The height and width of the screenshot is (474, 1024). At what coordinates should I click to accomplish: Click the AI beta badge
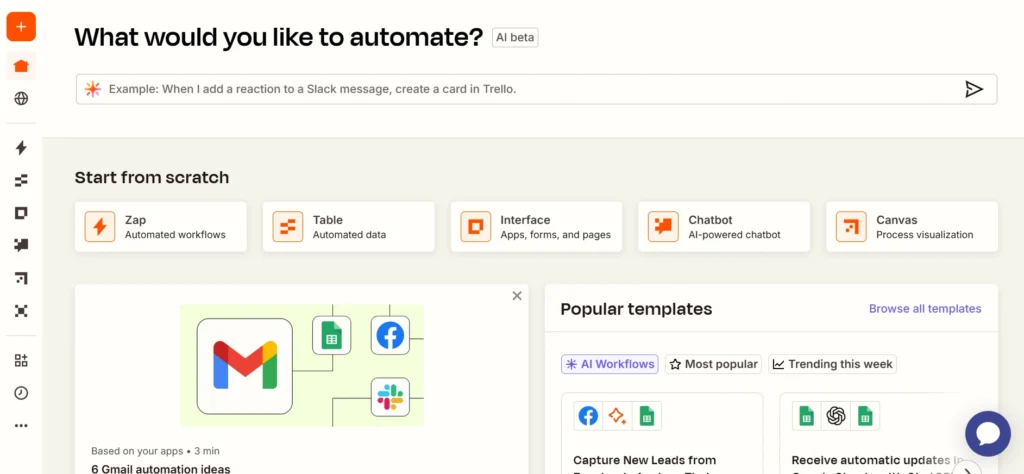pyautogui.click(x=515, y=38)
